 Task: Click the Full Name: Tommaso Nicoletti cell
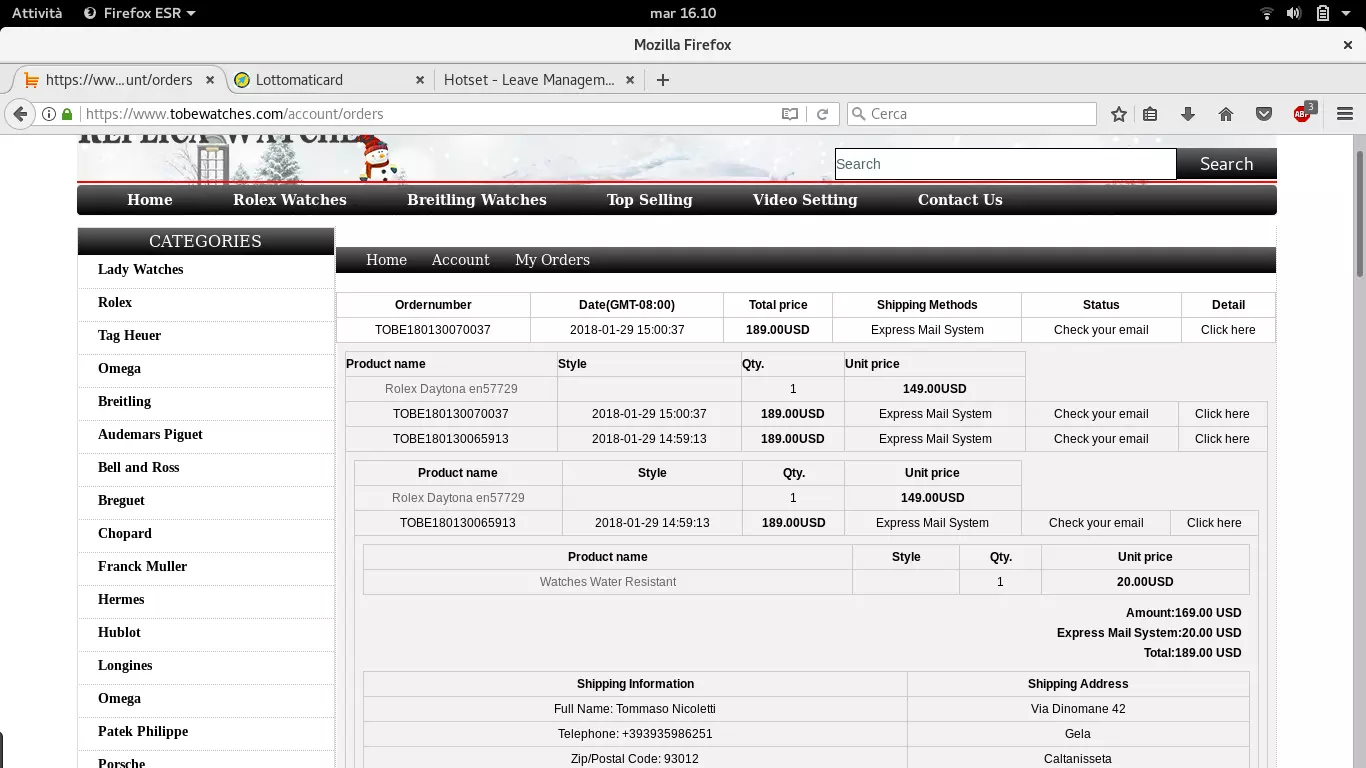(x=635, y=709)
